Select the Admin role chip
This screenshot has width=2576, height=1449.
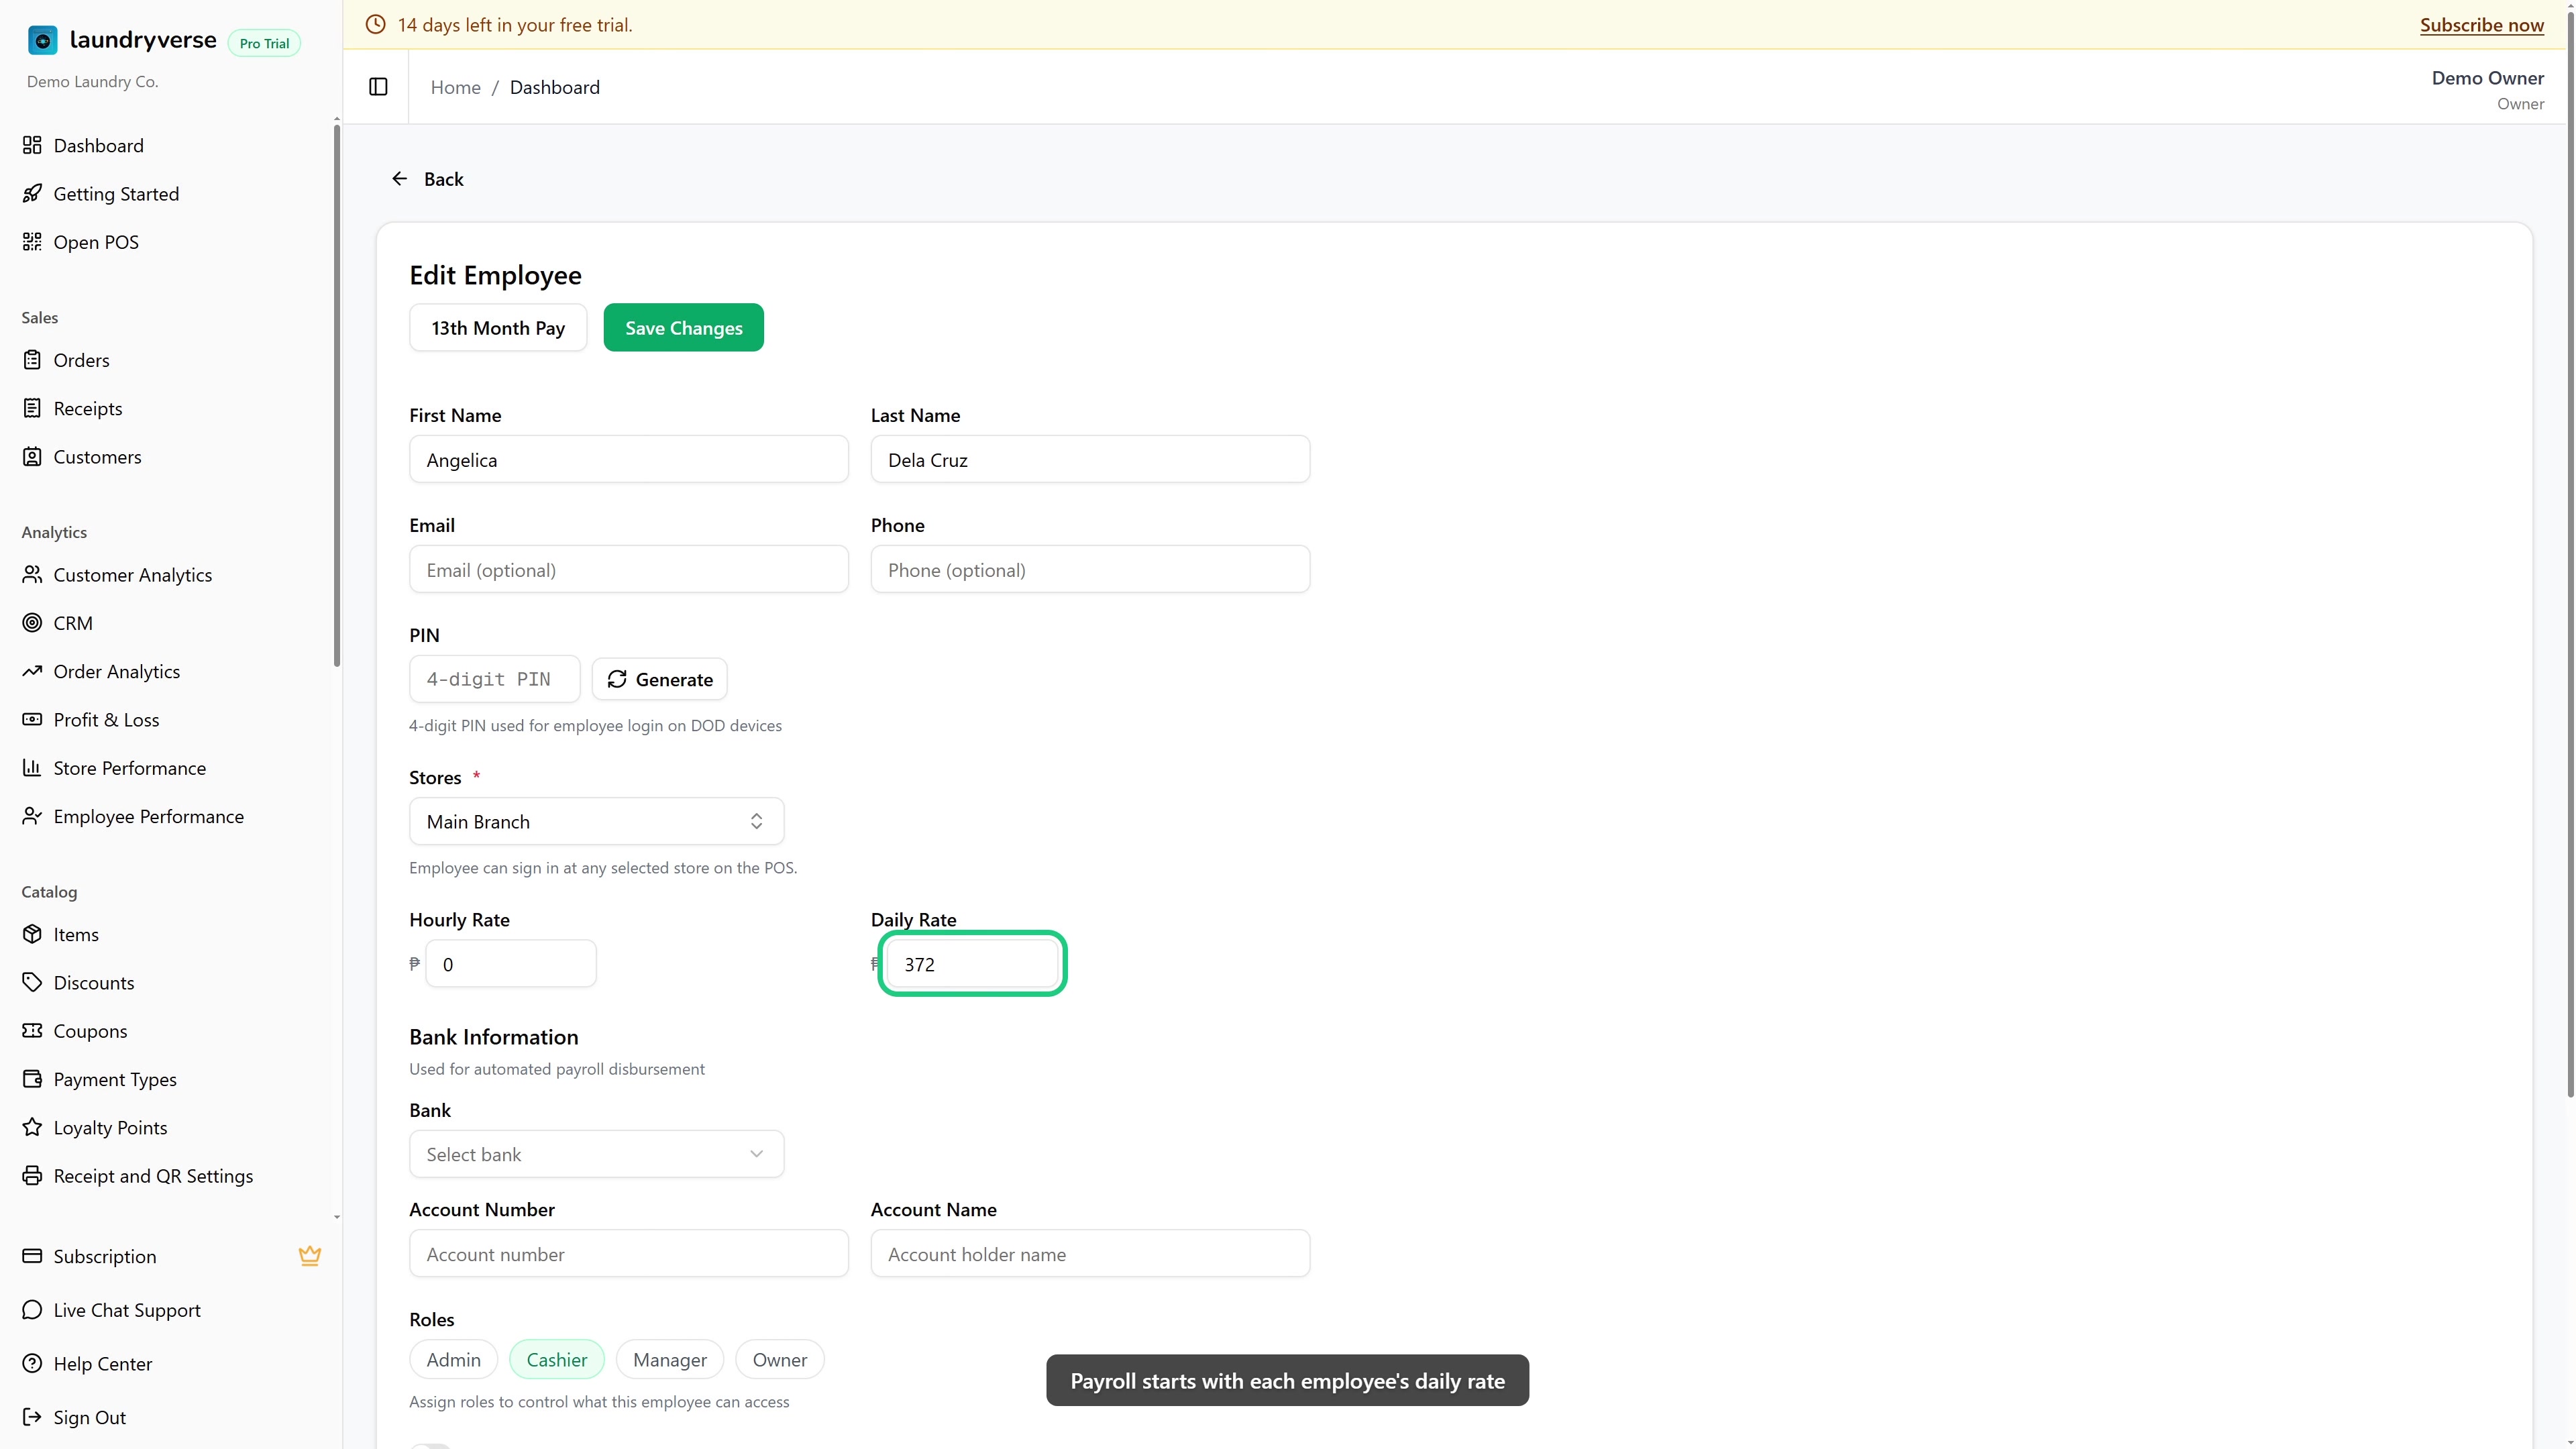pos(453,1360)
